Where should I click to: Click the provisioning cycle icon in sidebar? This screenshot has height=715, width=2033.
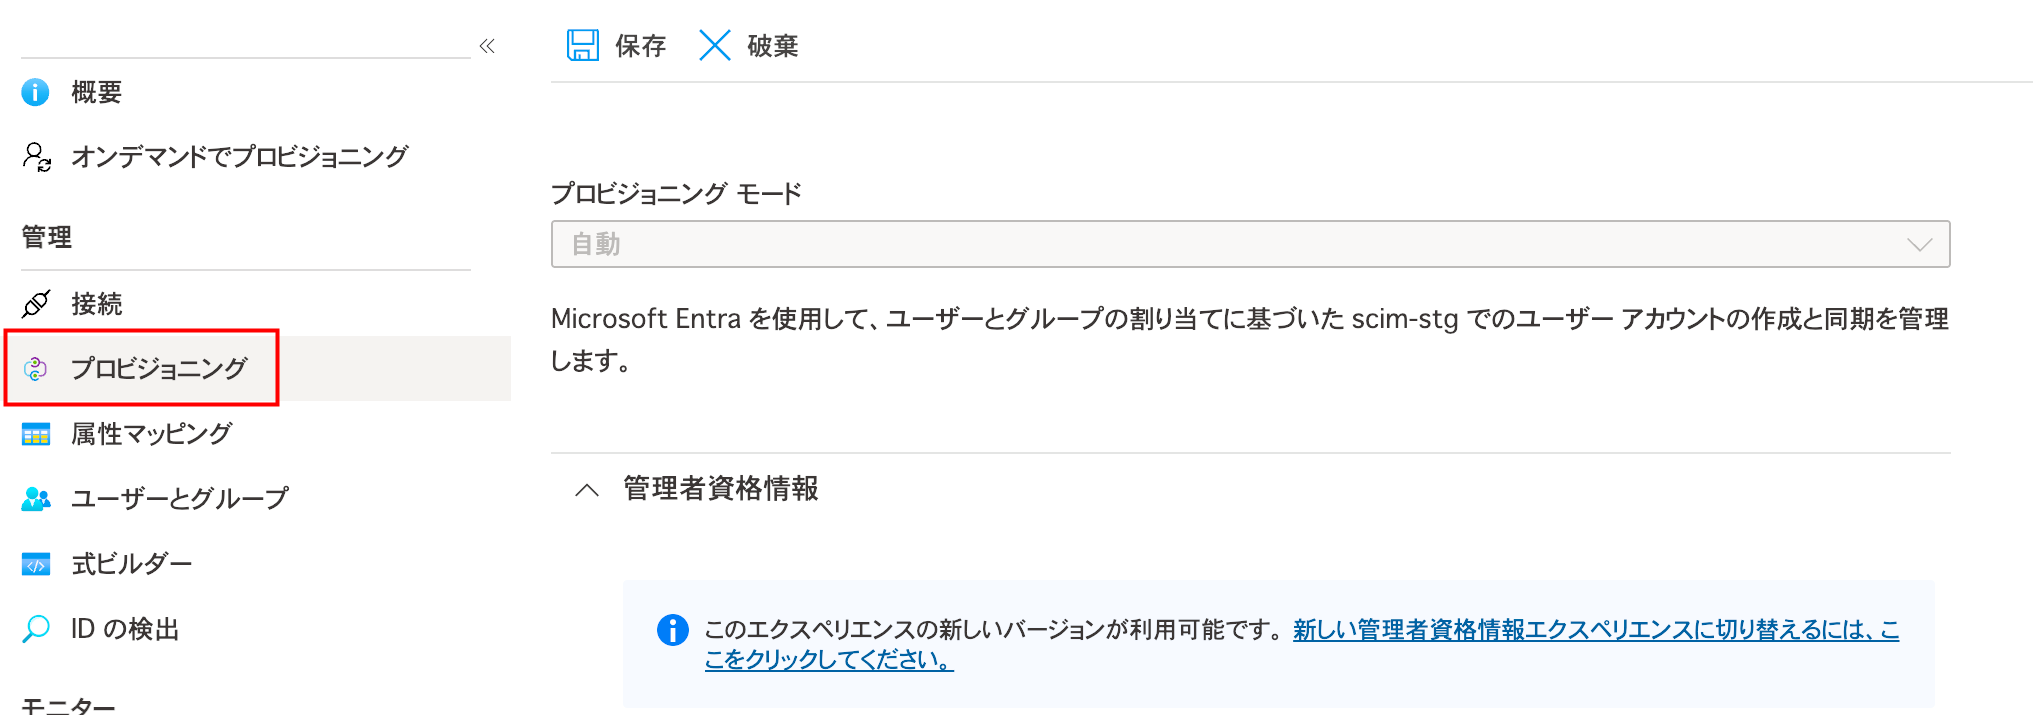click(36, 368)
